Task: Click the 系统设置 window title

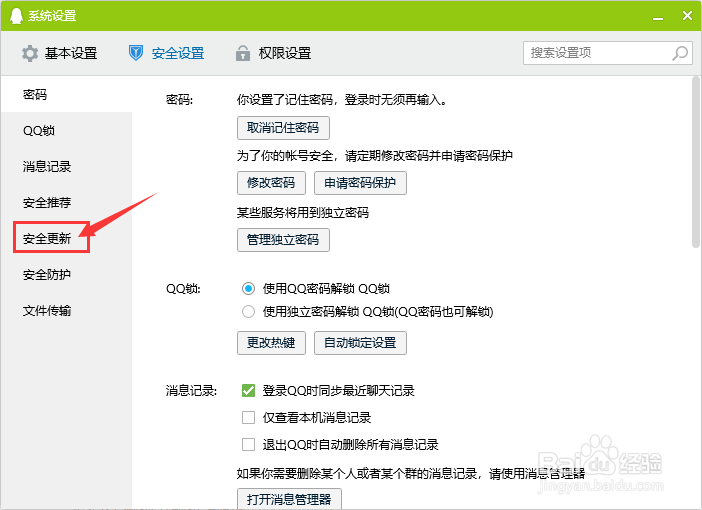Action: 52,16
